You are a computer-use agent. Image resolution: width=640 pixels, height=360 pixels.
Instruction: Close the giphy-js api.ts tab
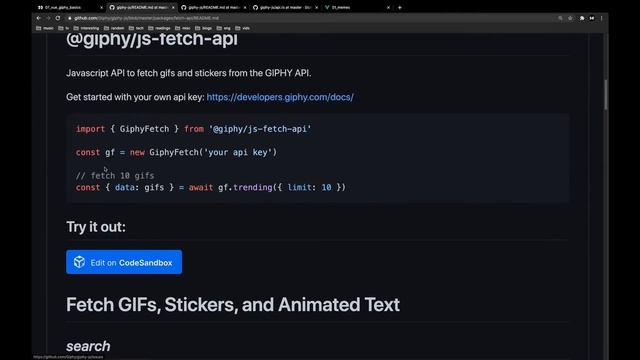click(x=316, y=7)
